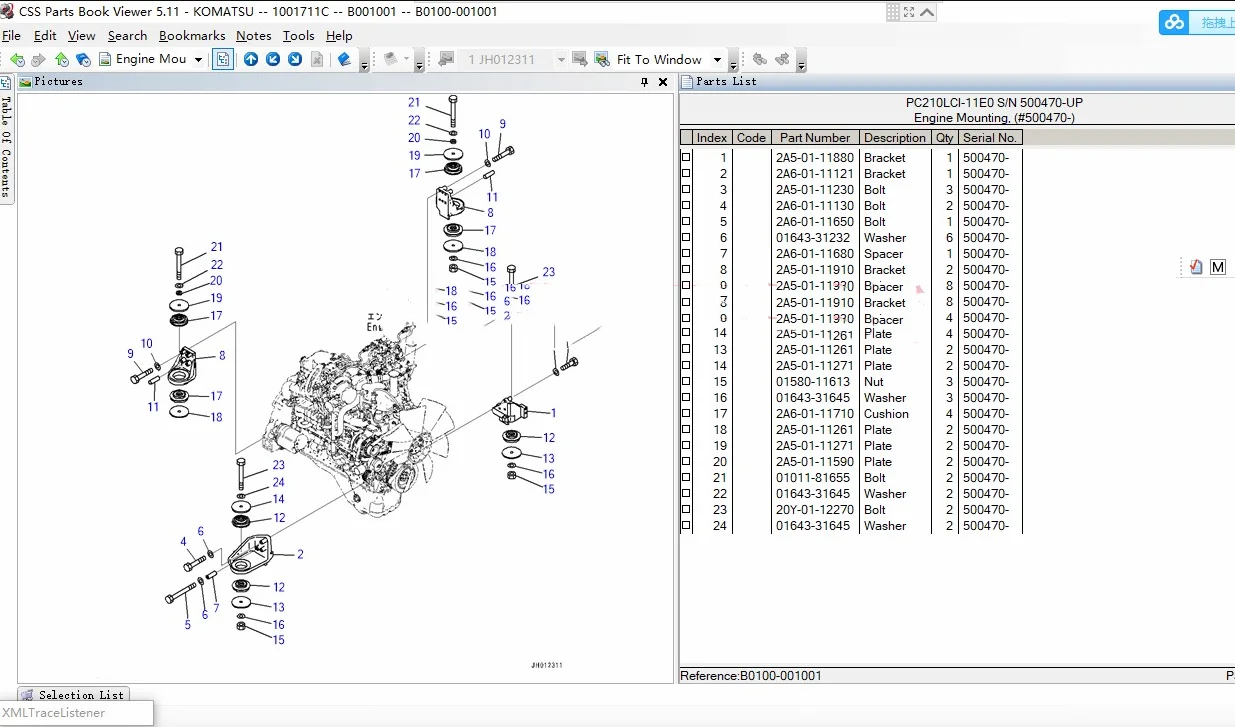1235x727 pixels.
Task: Click the blue book bookmark icon
Action: [344, 59]
